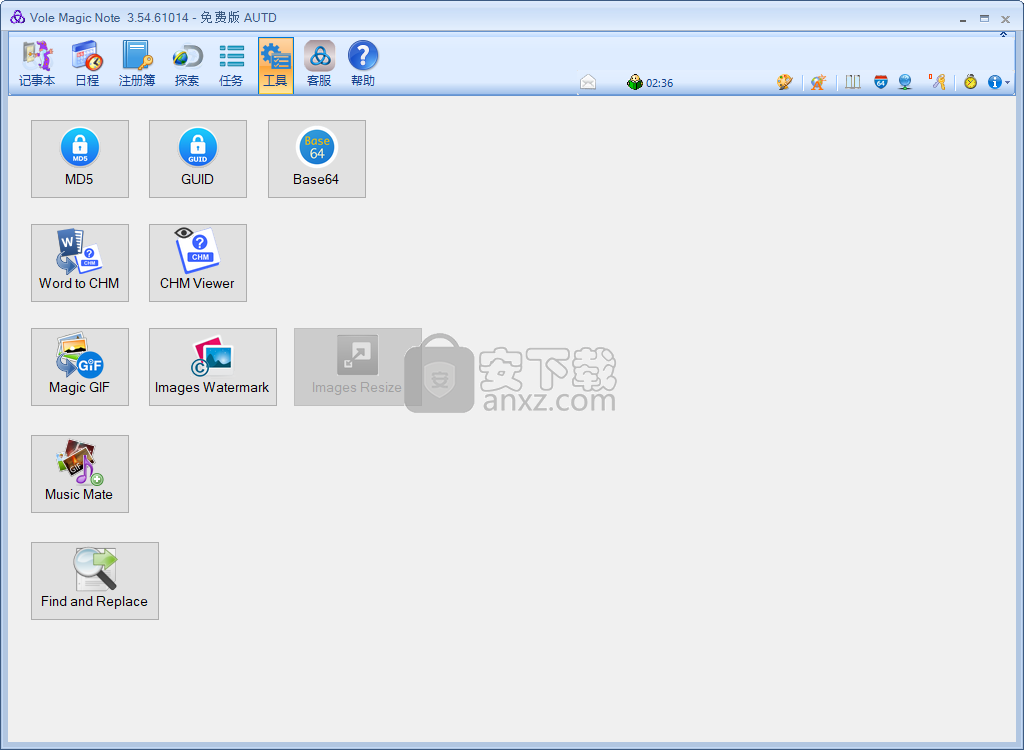Launch the MD5 tool
Screen dimensions: 1024x750
pyautogui.click(x=80, y=159)
